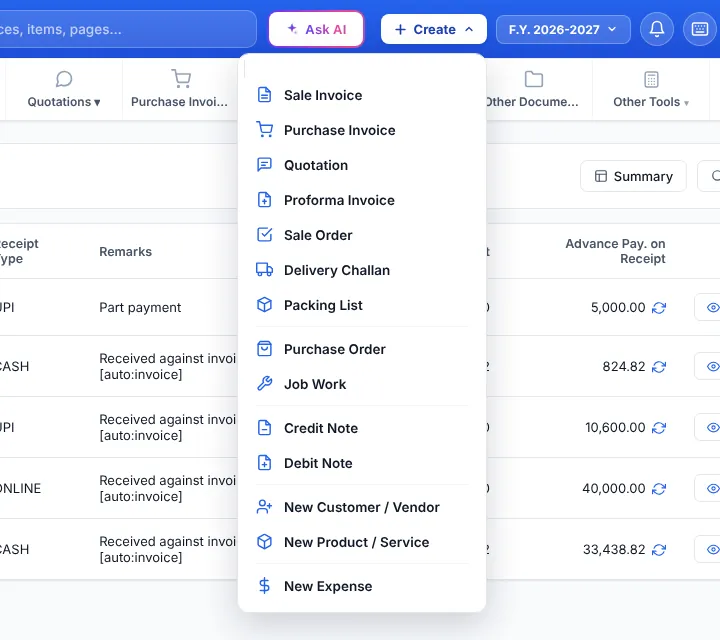The image size is (720, 640).
Task: Choose Purchase Order menu entry
Action: coord(362,349)
